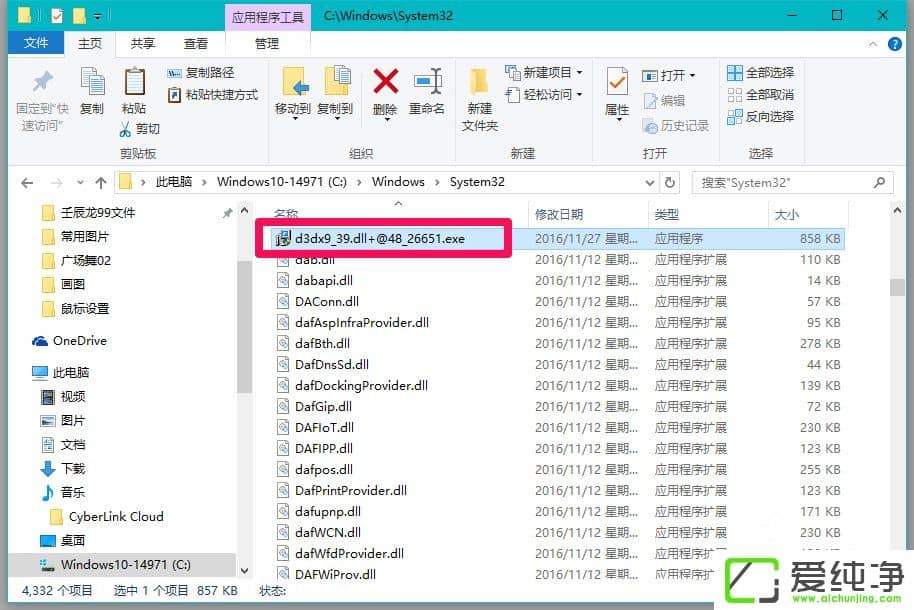Sort by the 类型 column header

click(708, 215)
